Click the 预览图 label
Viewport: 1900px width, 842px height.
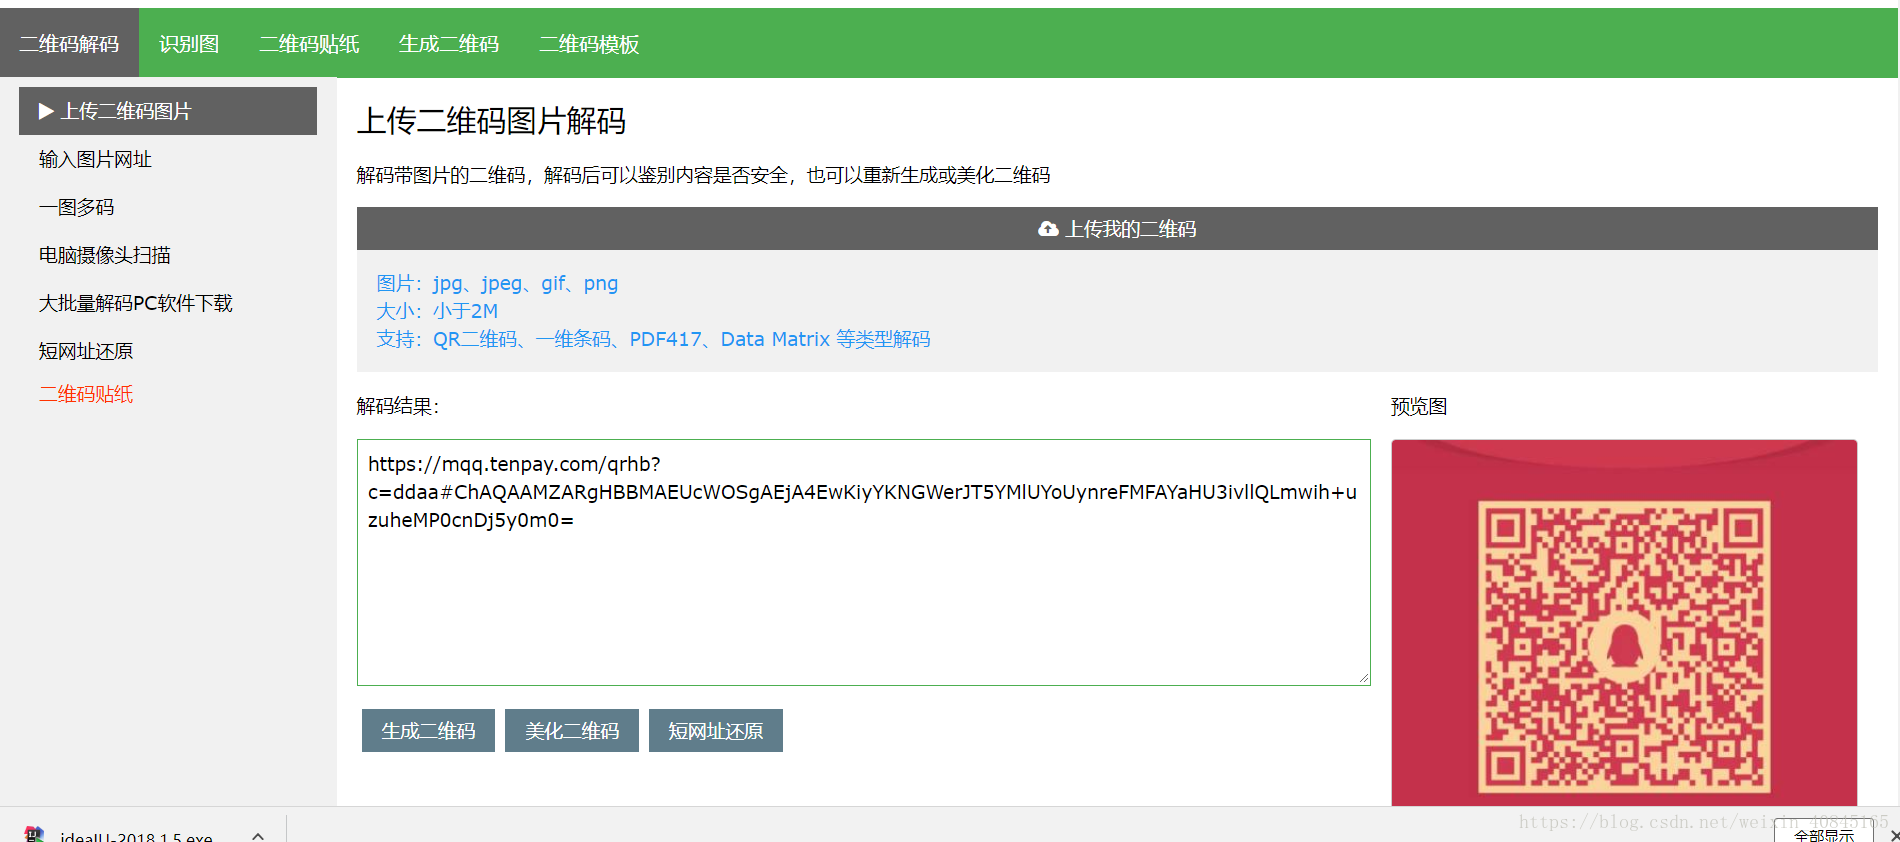(1419, 406)
